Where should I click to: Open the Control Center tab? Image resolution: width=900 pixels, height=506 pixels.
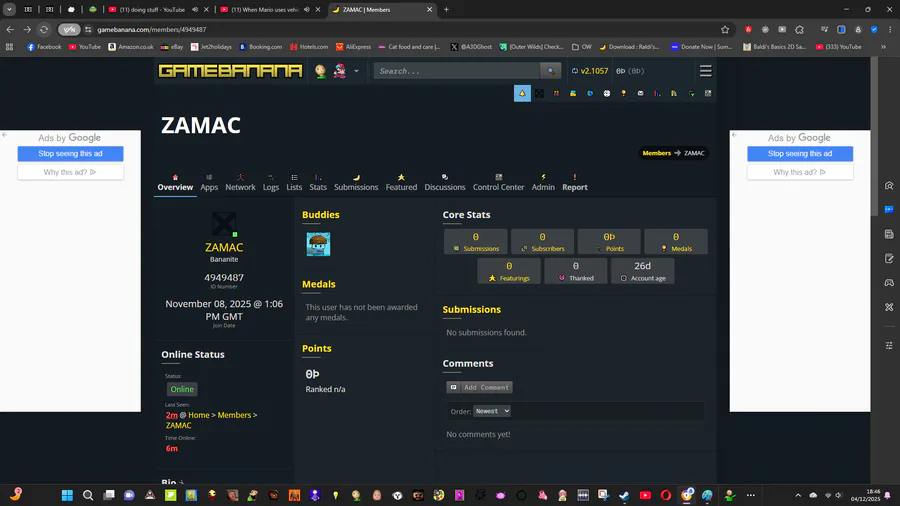point(498,183)
